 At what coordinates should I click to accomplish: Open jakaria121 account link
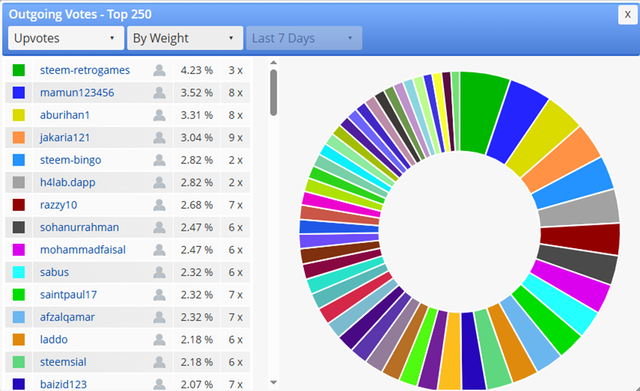(65, 138)
